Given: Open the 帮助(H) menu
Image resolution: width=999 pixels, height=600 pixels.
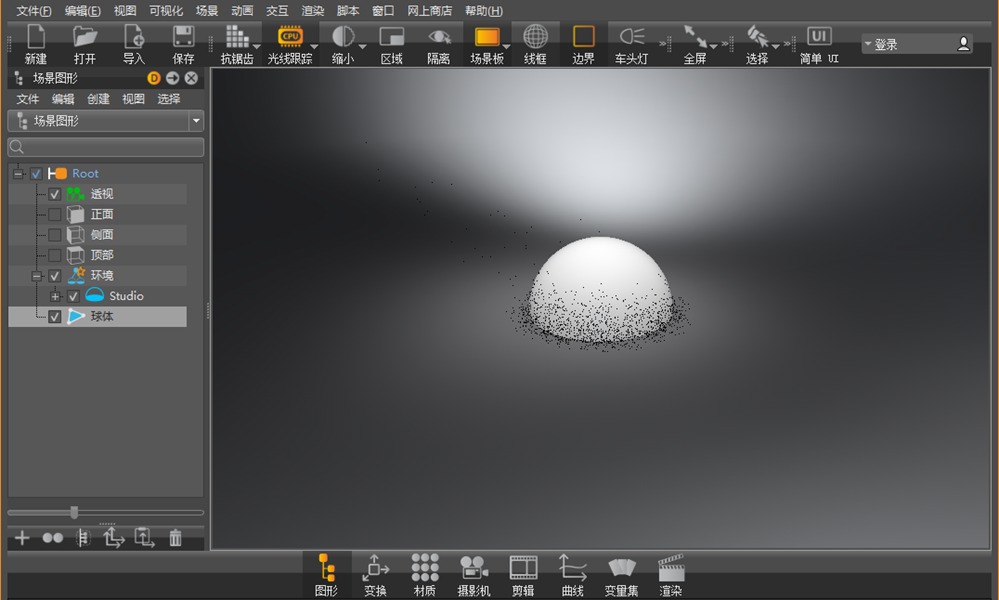Looking at the screenshot, I should click(x=484, y=11).
